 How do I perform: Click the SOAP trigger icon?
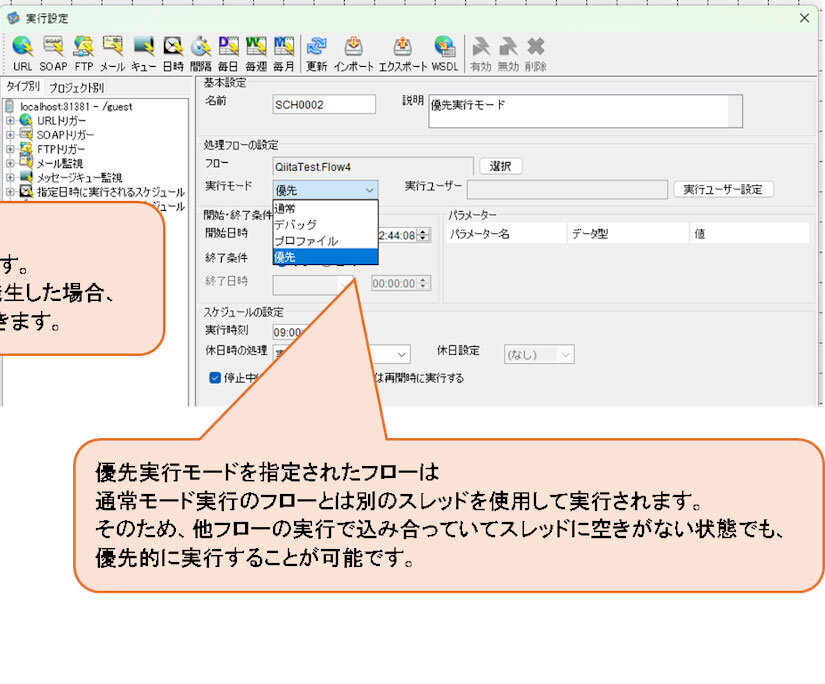[52, 45]
